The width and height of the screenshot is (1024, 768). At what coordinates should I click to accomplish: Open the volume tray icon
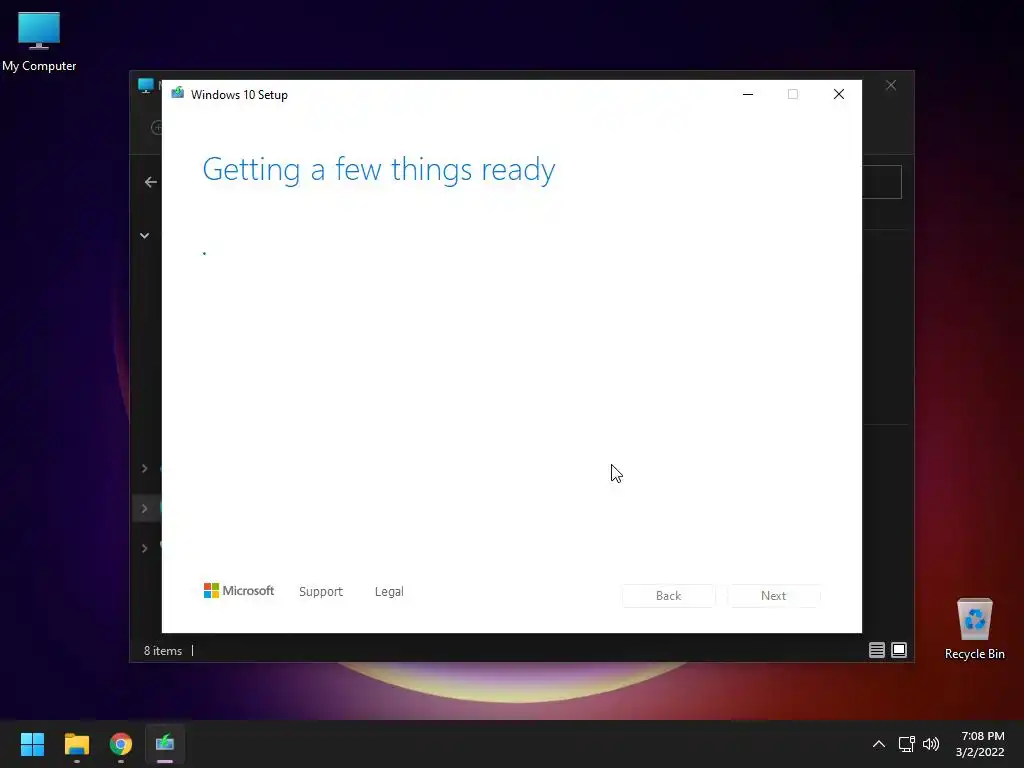click(x=931, y=744)
